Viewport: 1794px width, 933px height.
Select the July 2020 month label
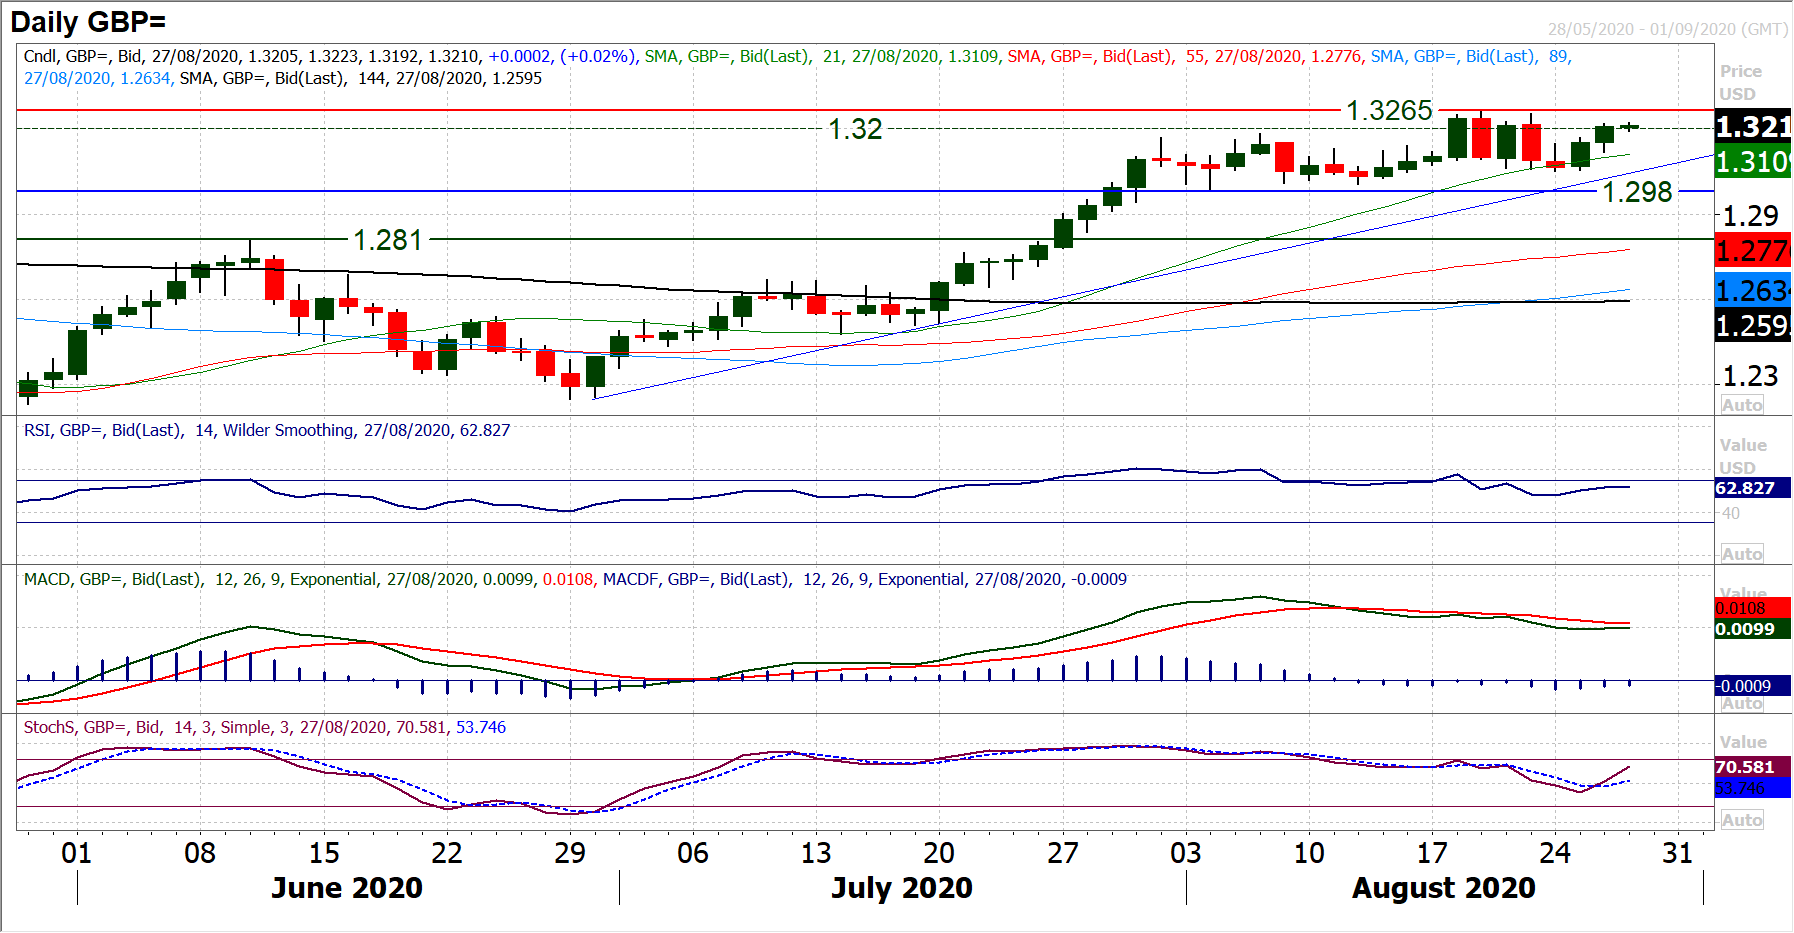point(902,888)
